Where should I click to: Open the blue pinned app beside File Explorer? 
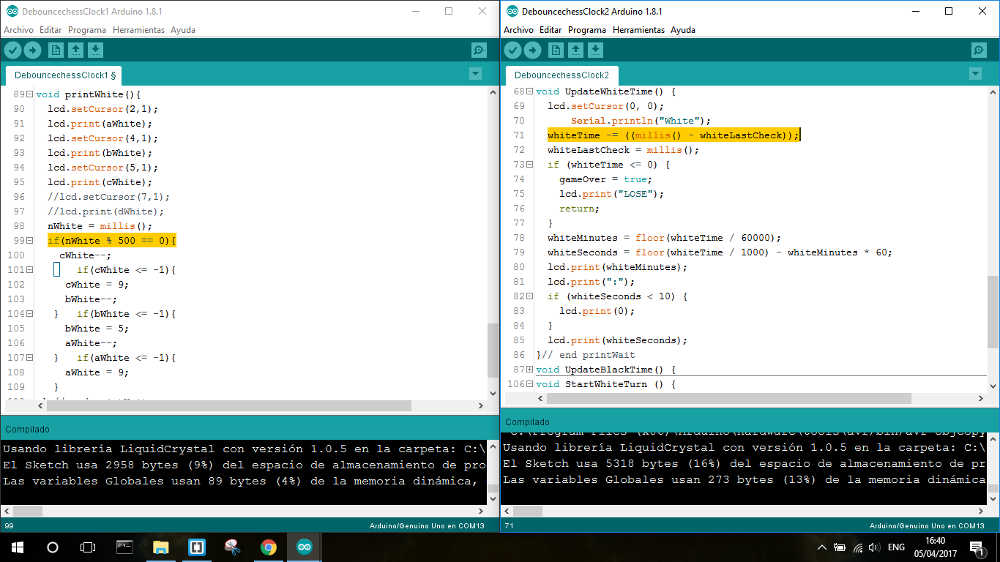tap(196, 547)
